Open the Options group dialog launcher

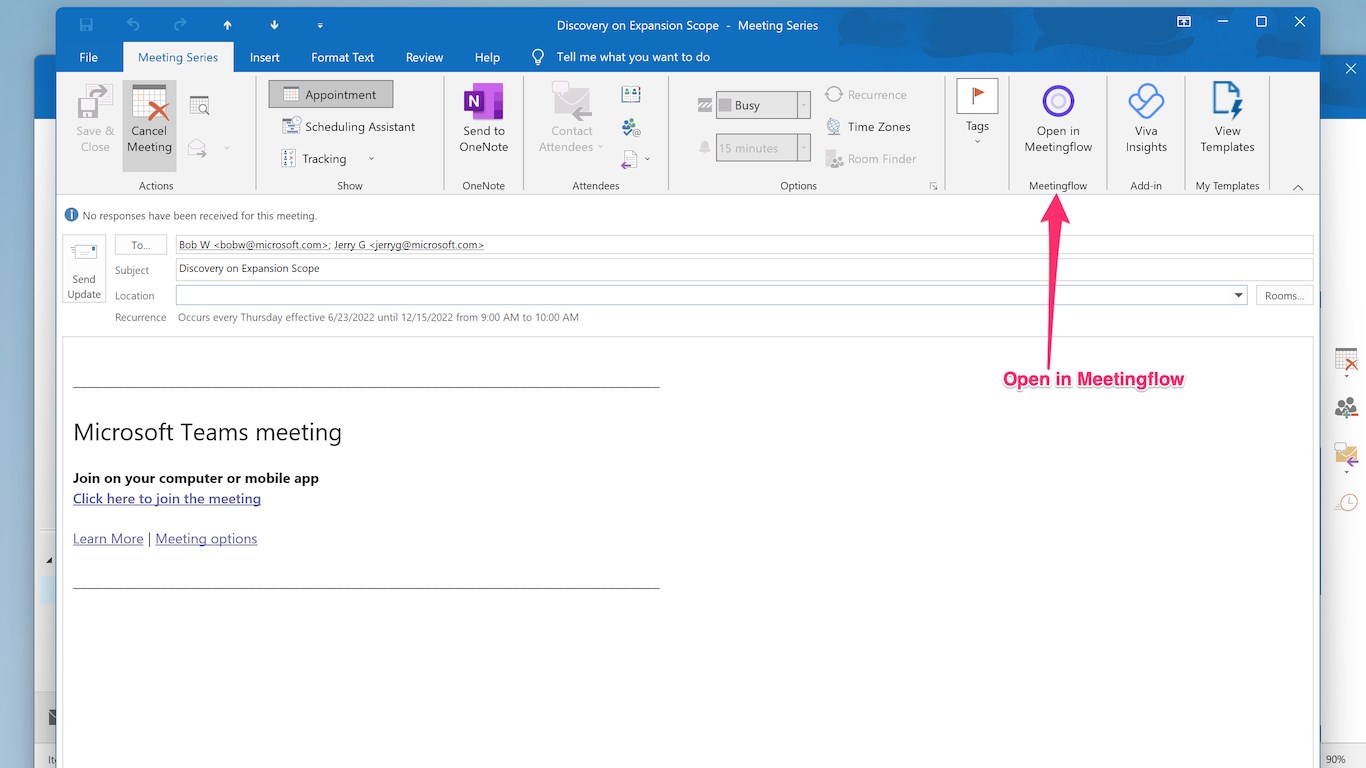pyautogui.click(x=933, y=186)
